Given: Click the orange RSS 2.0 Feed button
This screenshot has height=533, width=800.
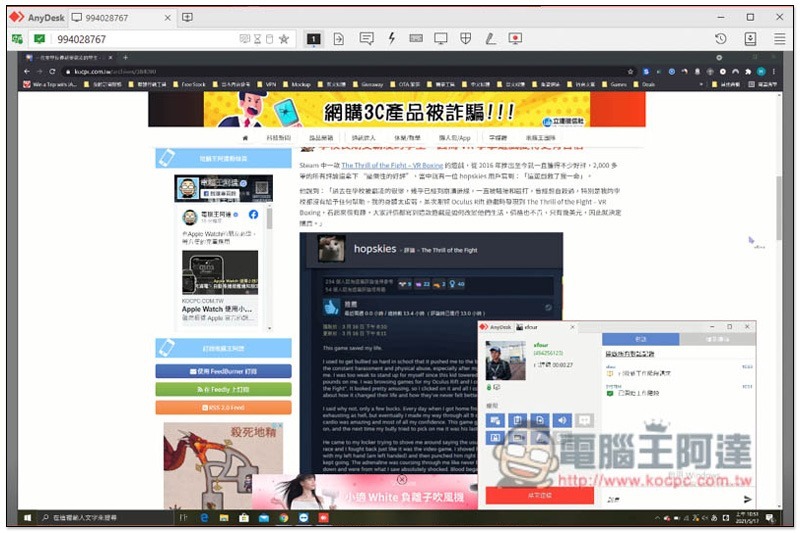Looking at the screenshot, I should pyautogui.click(x=223, y=408).
